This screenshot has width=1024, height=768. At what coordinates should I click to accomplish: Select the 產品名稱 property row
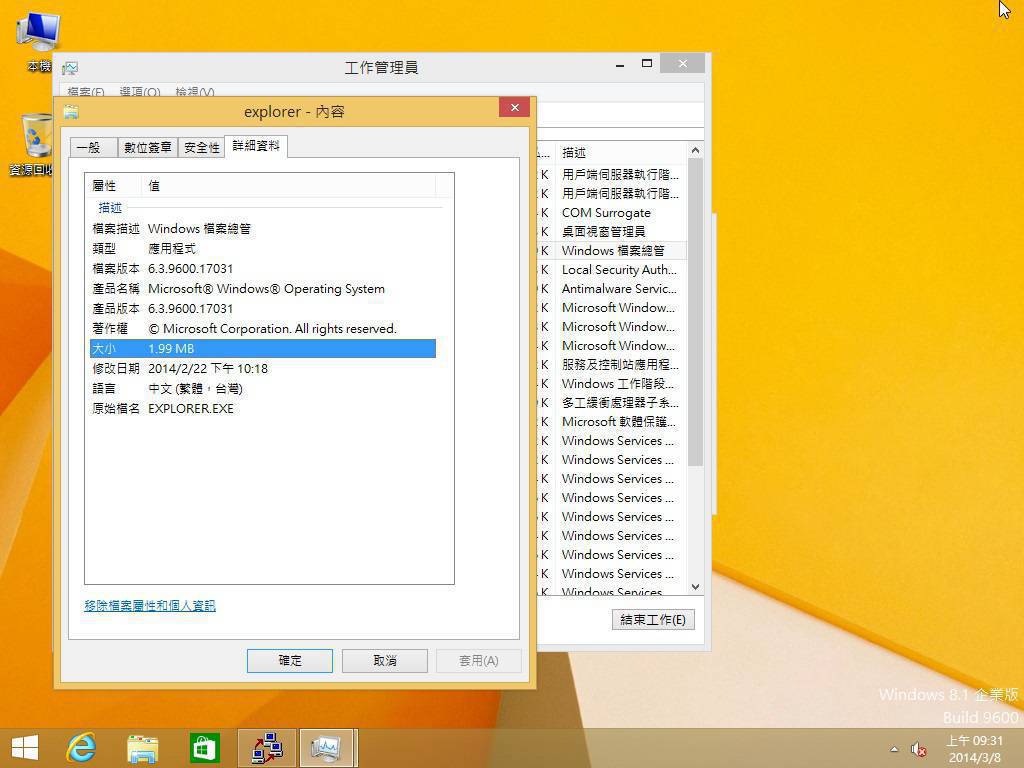point(263,289)
